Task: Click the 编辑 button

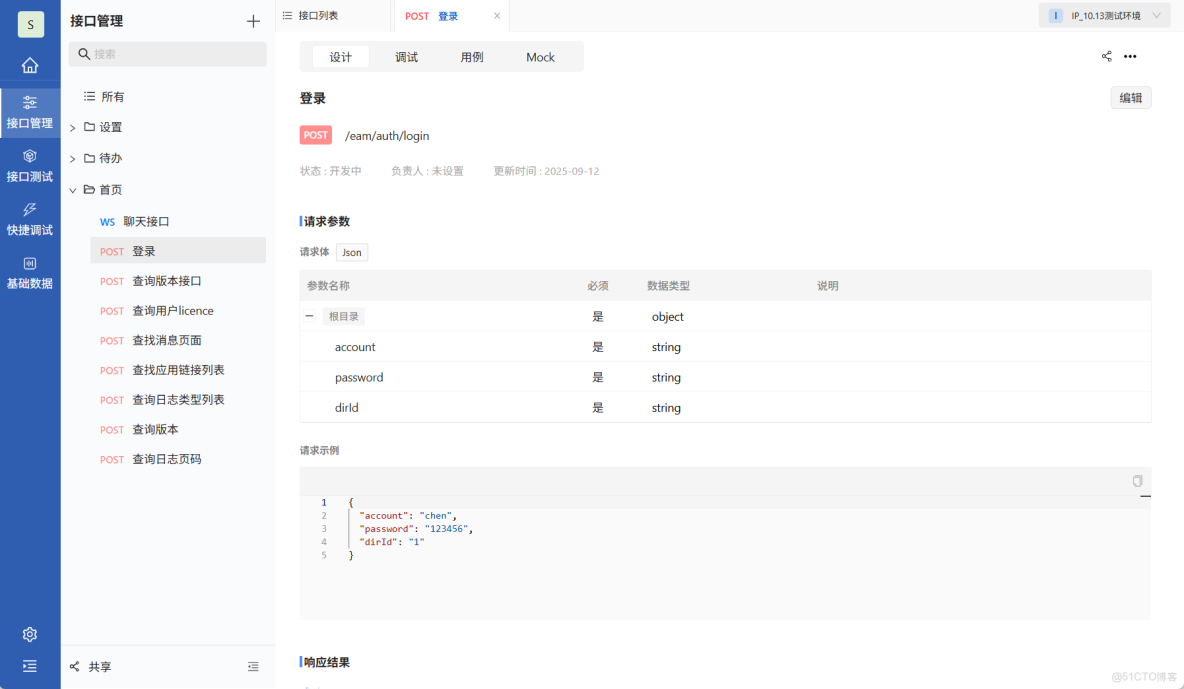Action: (1130, 97)
